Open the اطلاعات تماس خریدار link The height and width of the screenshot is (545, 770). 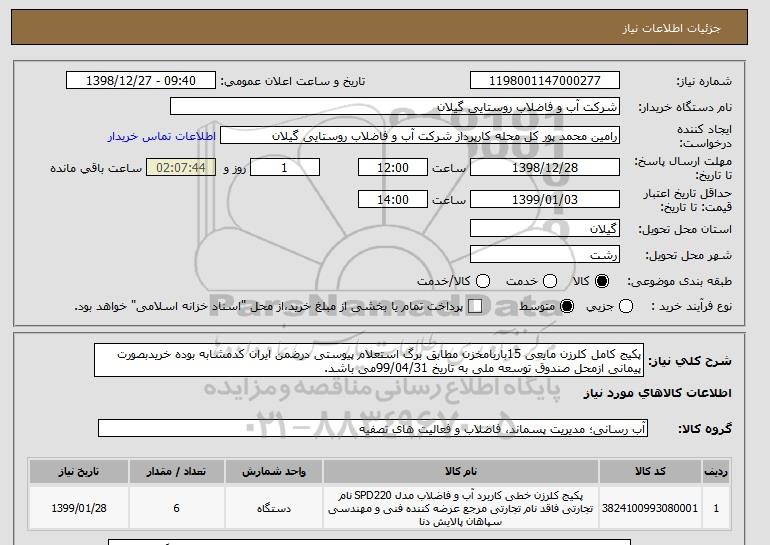coord(162,136)
